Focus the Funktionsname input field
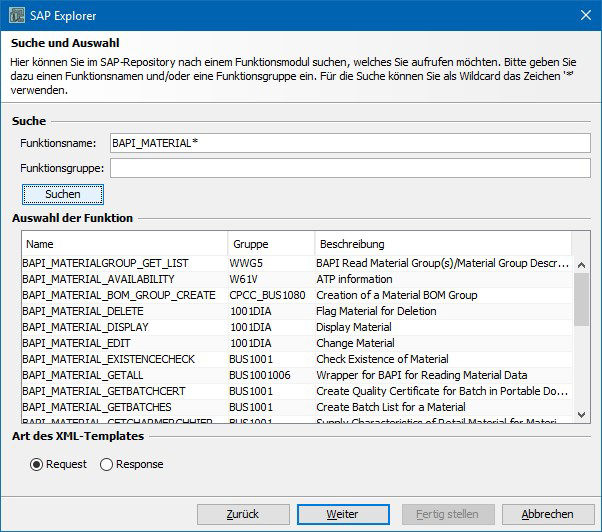This screenshot has width=602, height=532. click(x=350, y=143)
